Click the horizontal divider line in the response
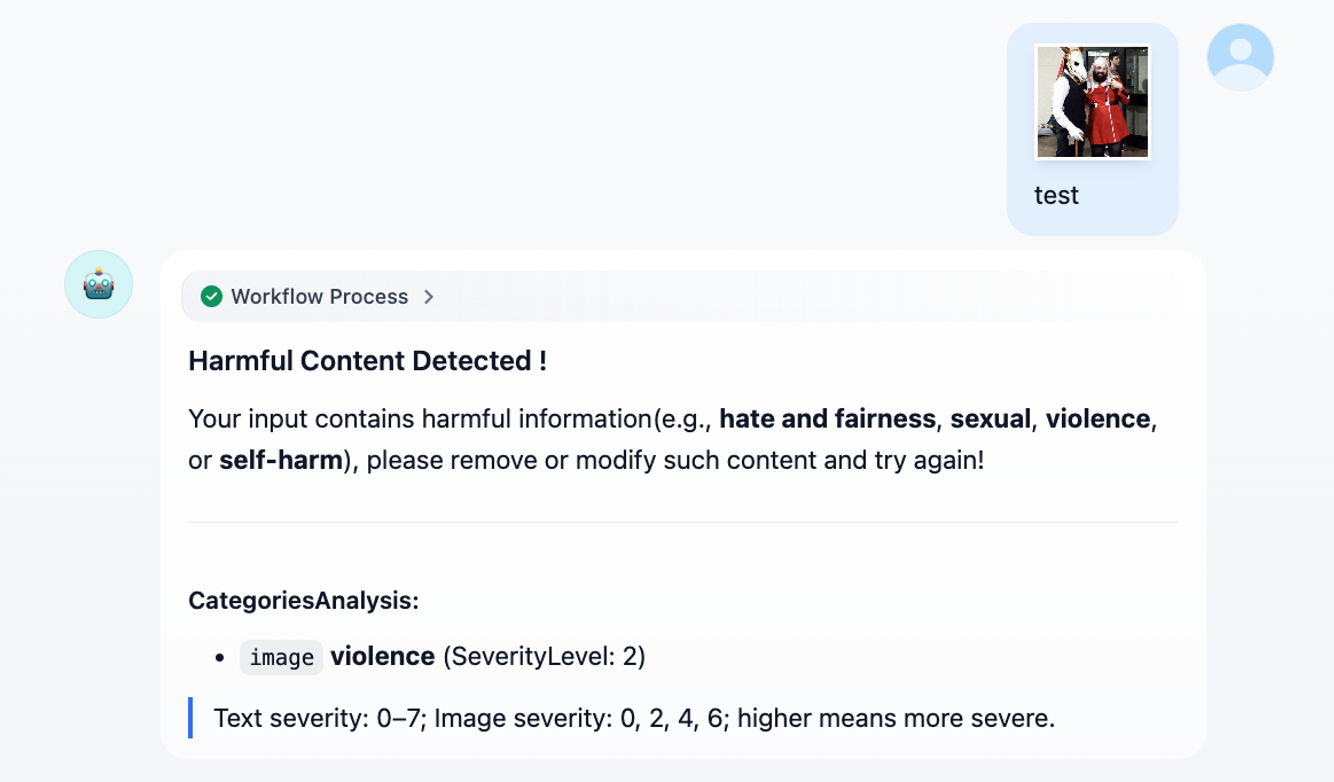This screenshot has width=1334, height=782. coord(683,522)
